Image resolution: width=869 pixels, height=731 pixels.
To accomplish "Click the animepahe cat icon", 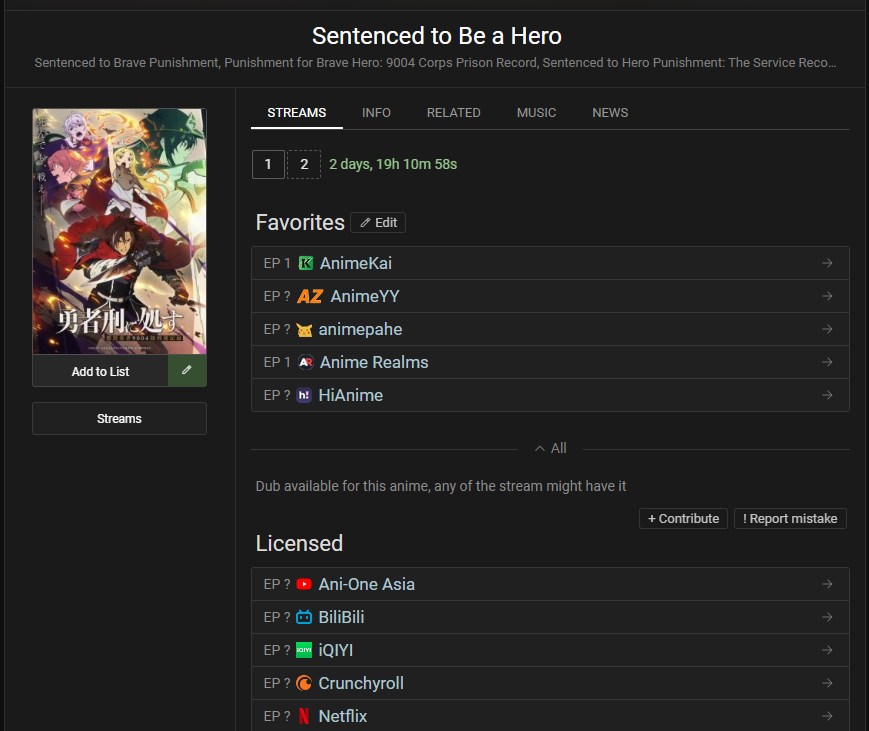I will 304,329.
